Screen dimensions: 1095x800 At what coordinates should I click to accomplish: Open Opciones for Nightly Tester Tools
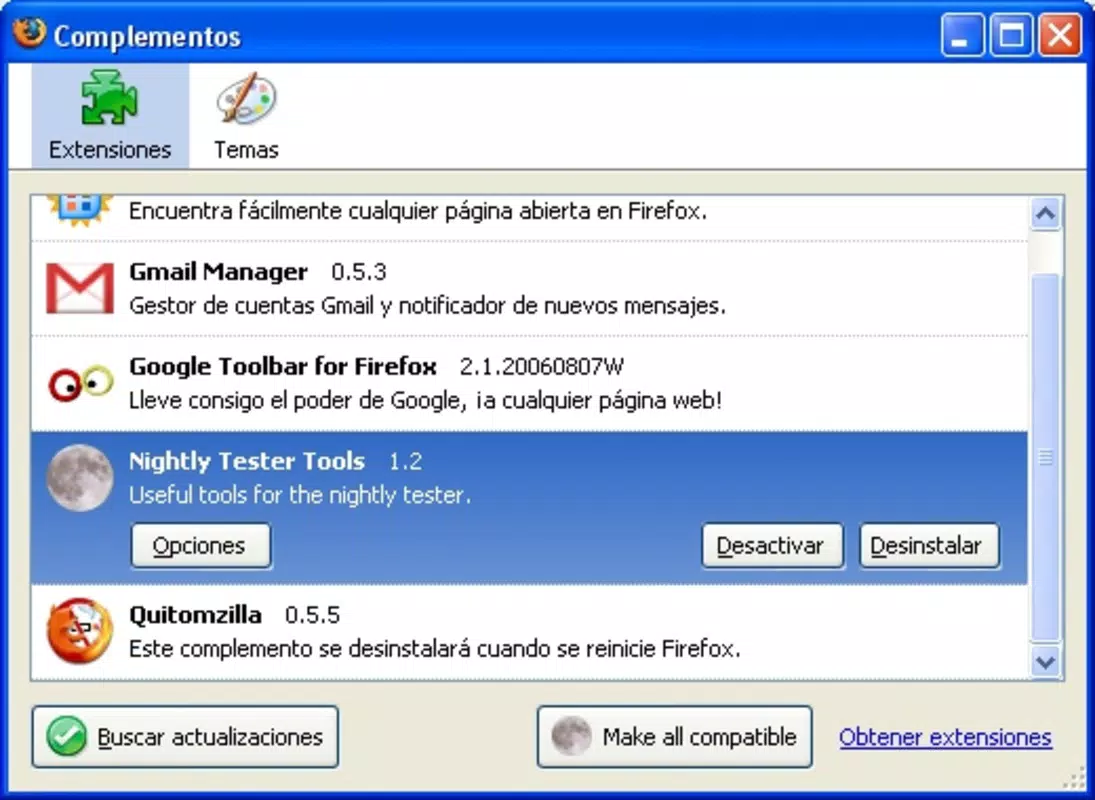pos(200,545)
